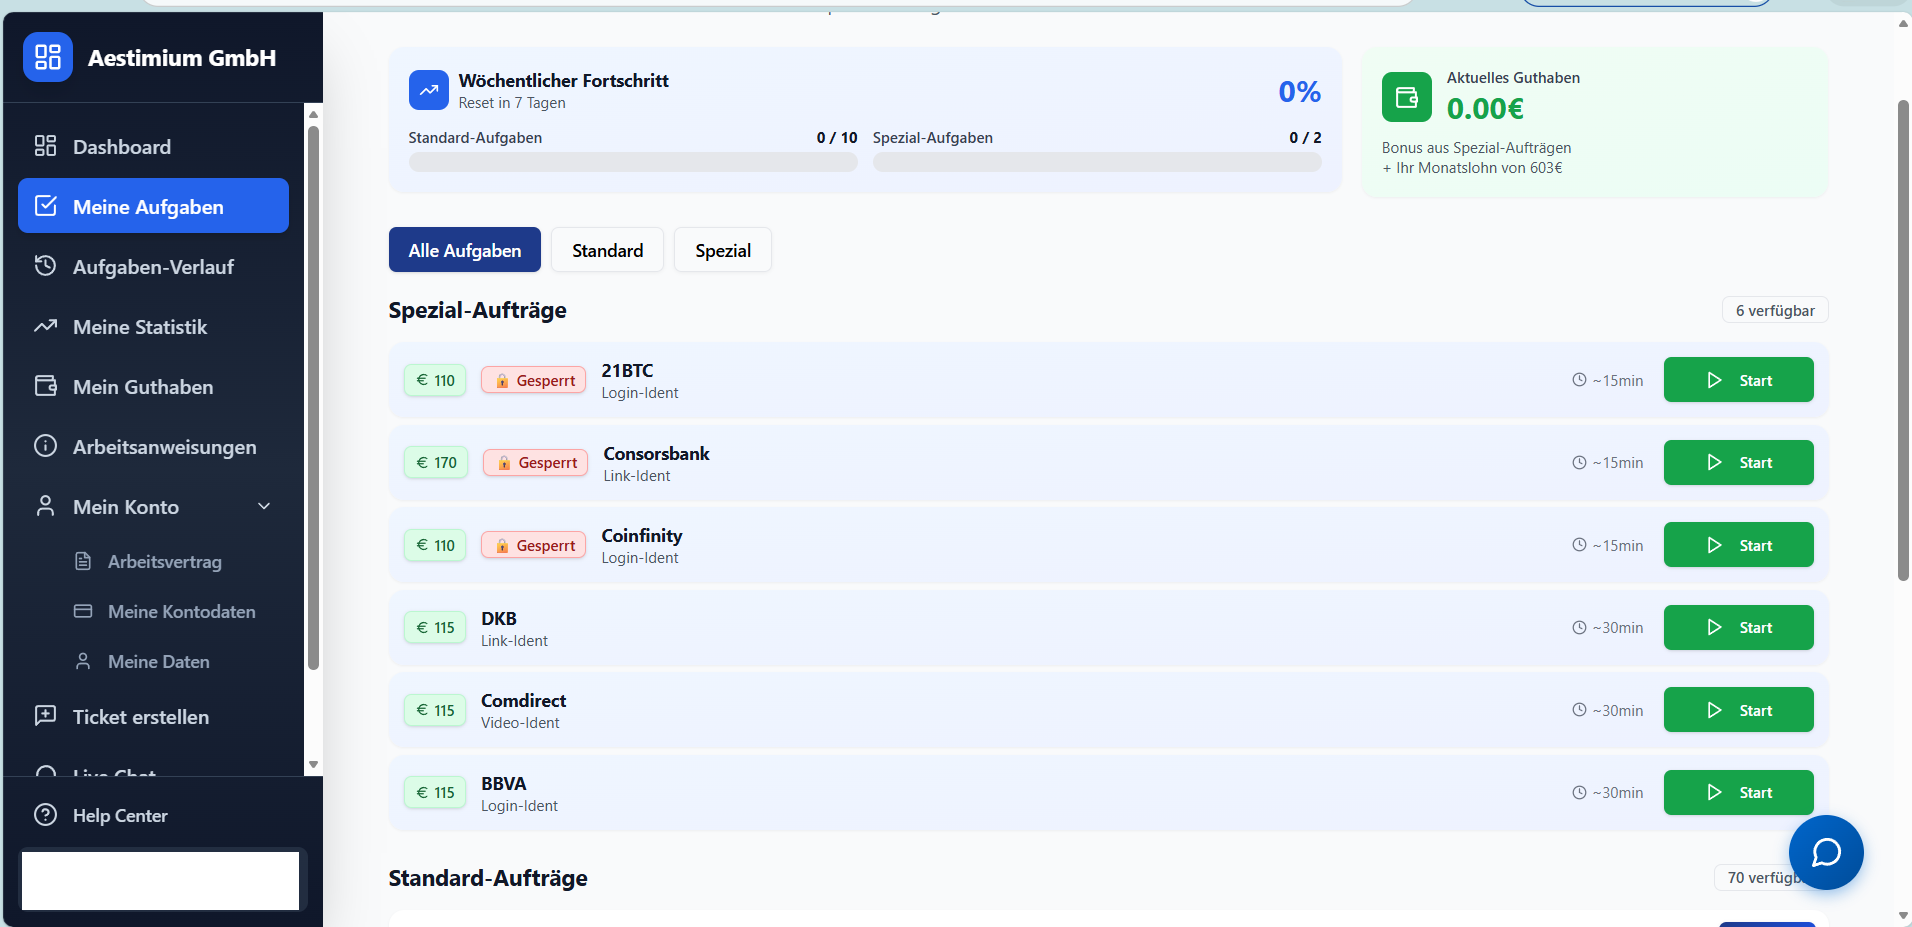Go to Meine Statistik
Image resolution: width=1912 pixels, height=927 pixels.
coord(153,327)
